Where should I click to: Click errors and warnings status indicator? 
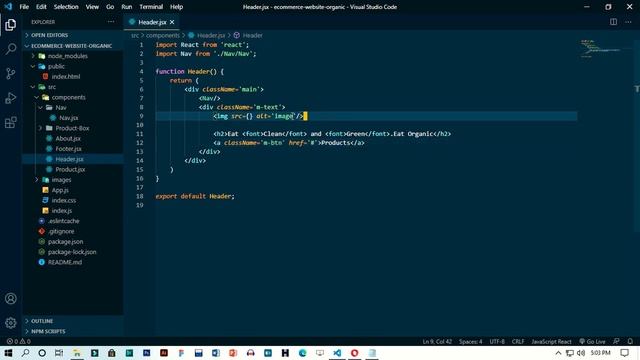pos(18,341)
